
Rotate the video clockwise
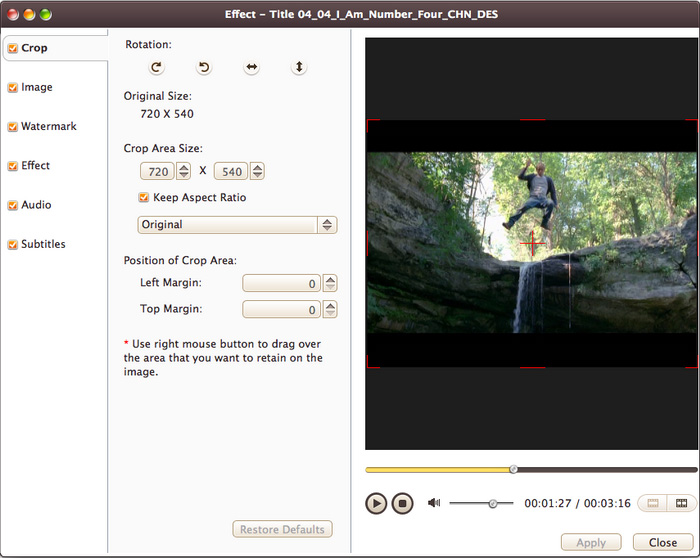156,67
